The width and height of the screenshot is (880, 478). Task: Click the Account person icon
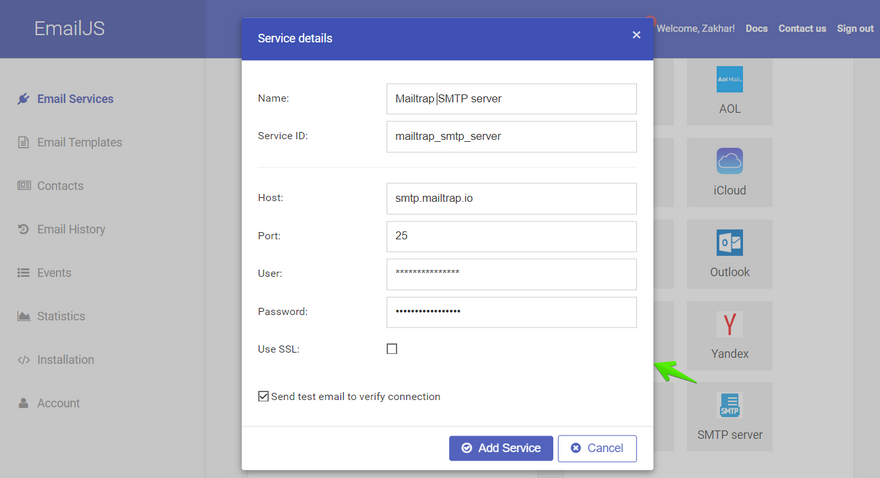[23, 403]
